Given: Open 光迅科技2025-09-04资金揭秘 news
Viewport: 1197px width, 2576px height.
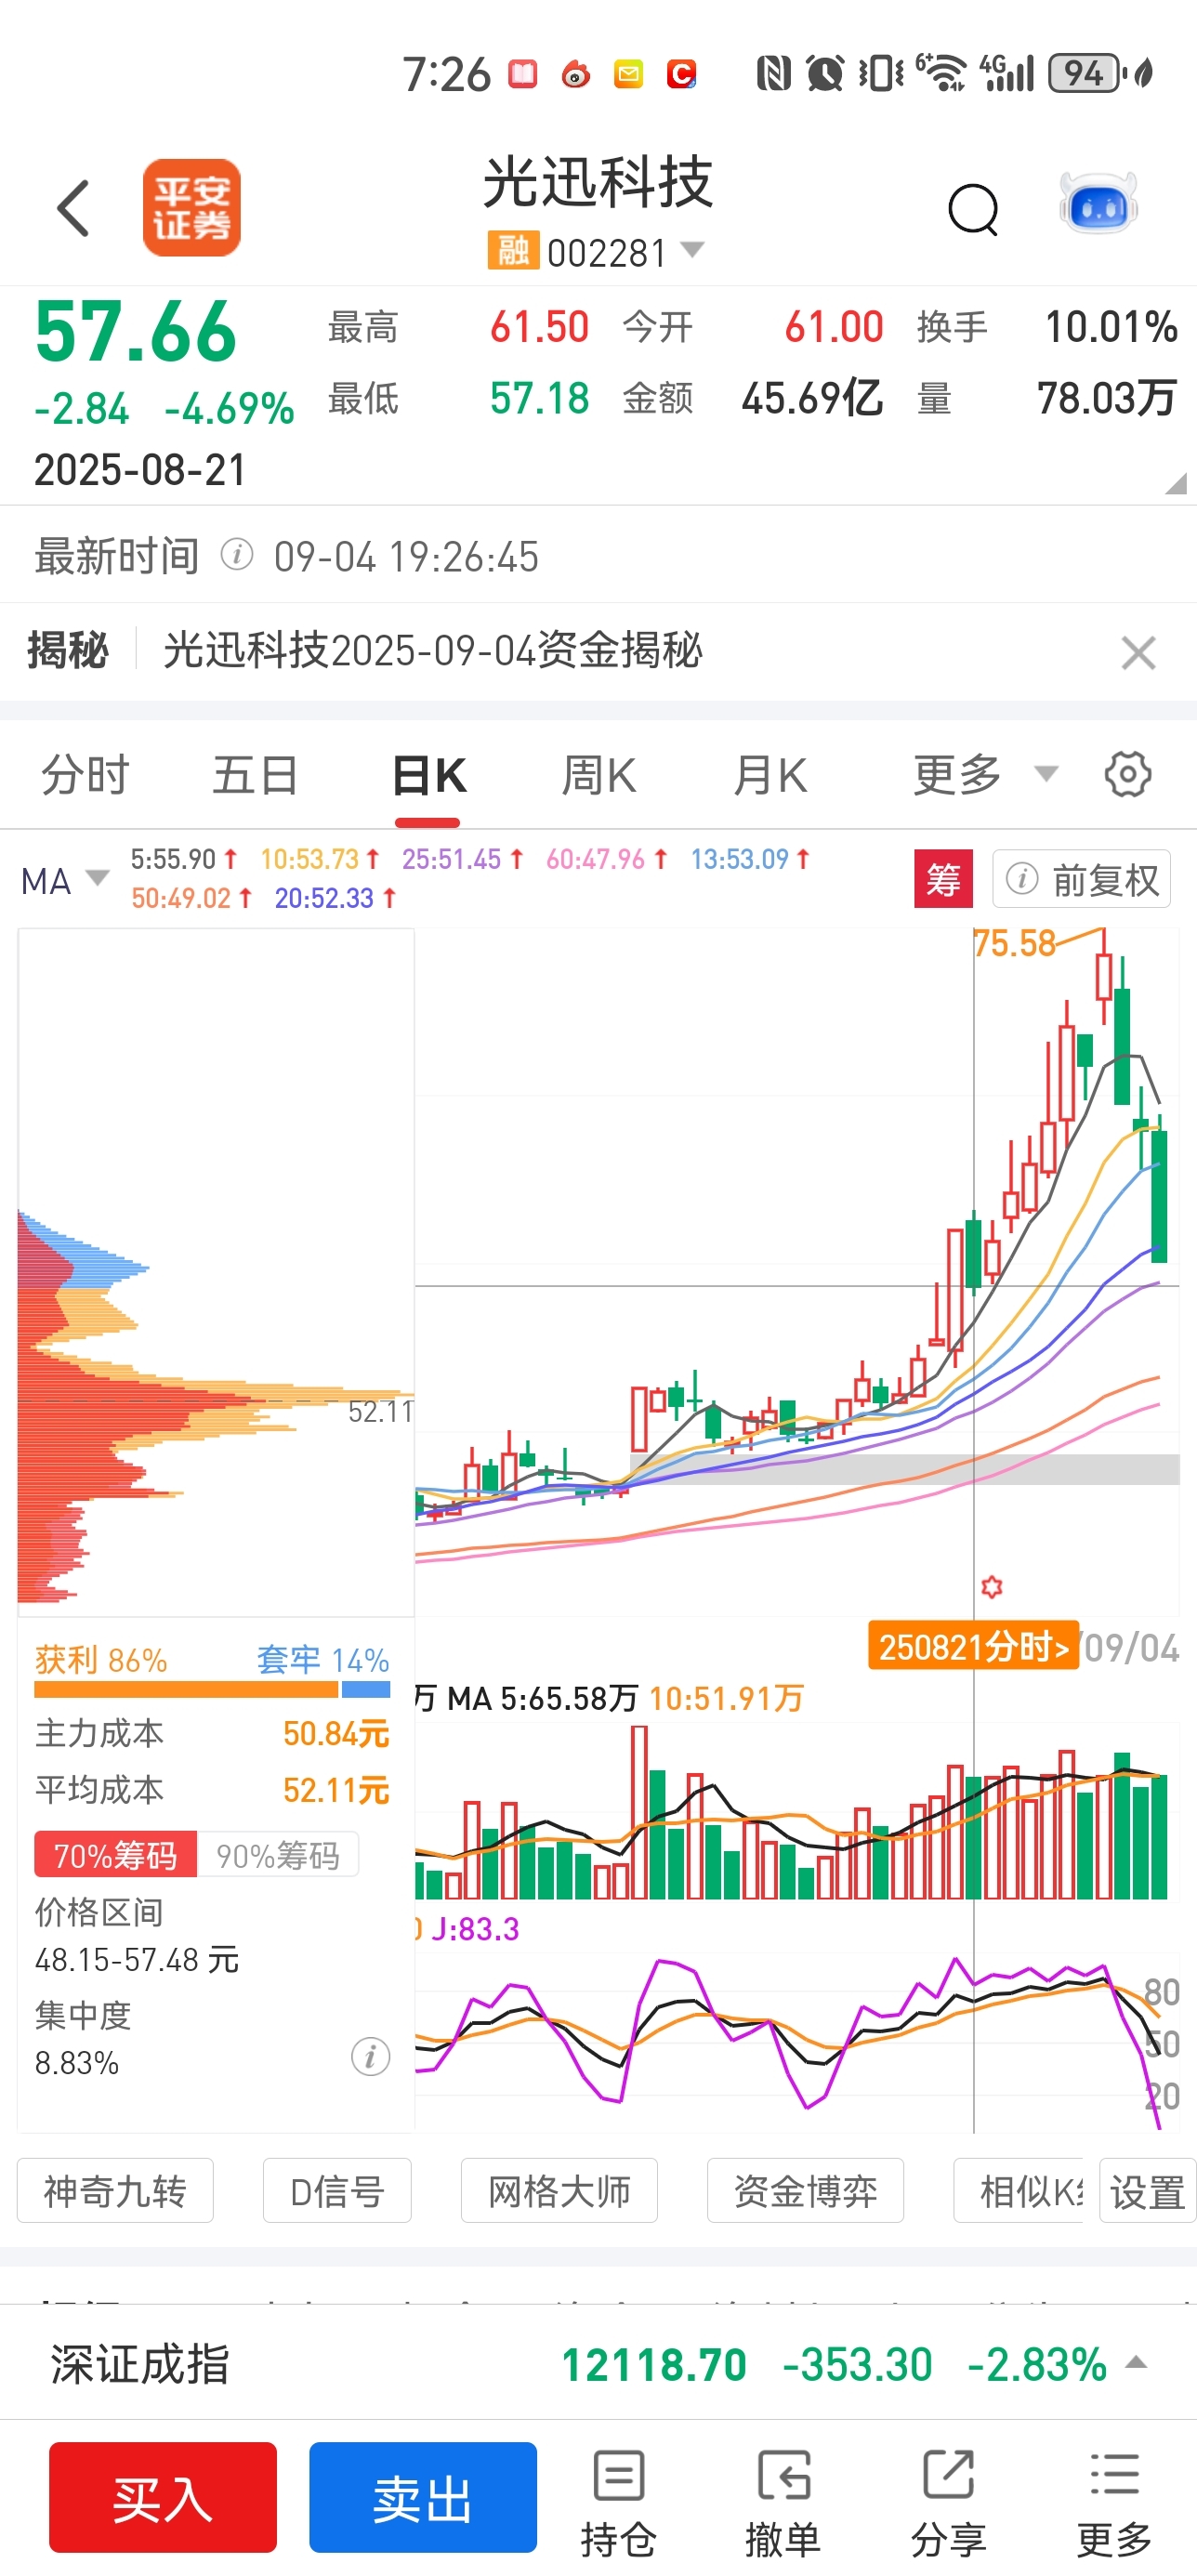Looking at the screenshot, I should (433, 651).
